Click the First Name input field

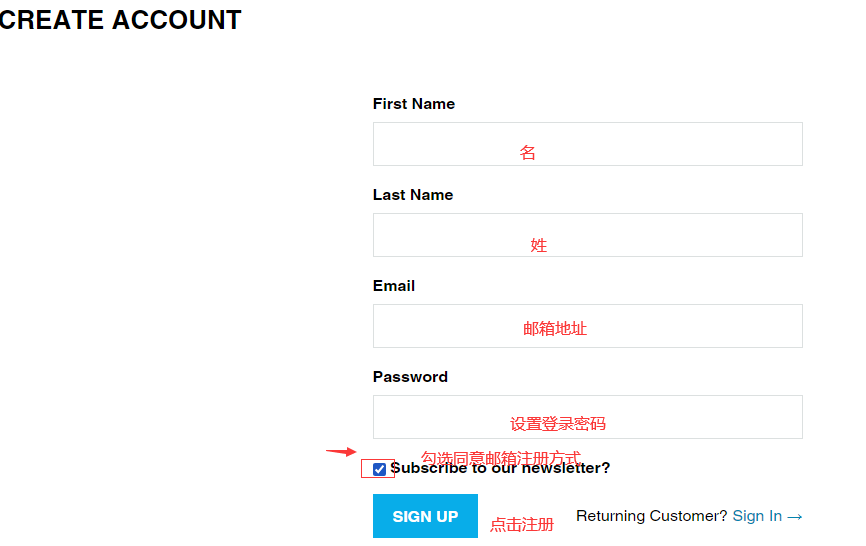587,144
